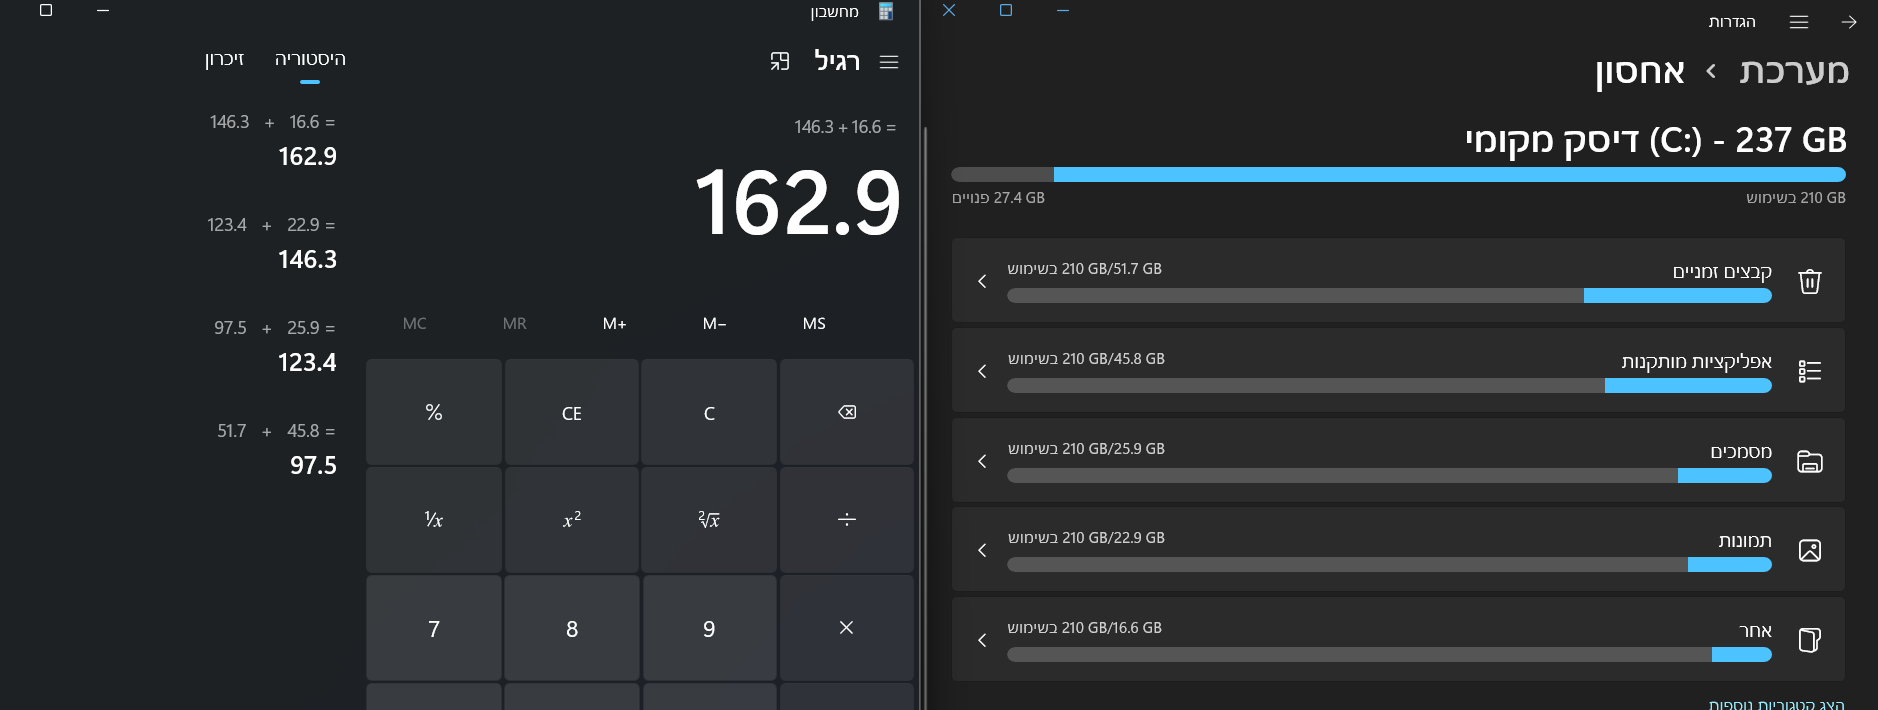This screenshot has width=1878, height=710.
Task: Click the installed apps usage bar
Action: (x=1389, y=386)
